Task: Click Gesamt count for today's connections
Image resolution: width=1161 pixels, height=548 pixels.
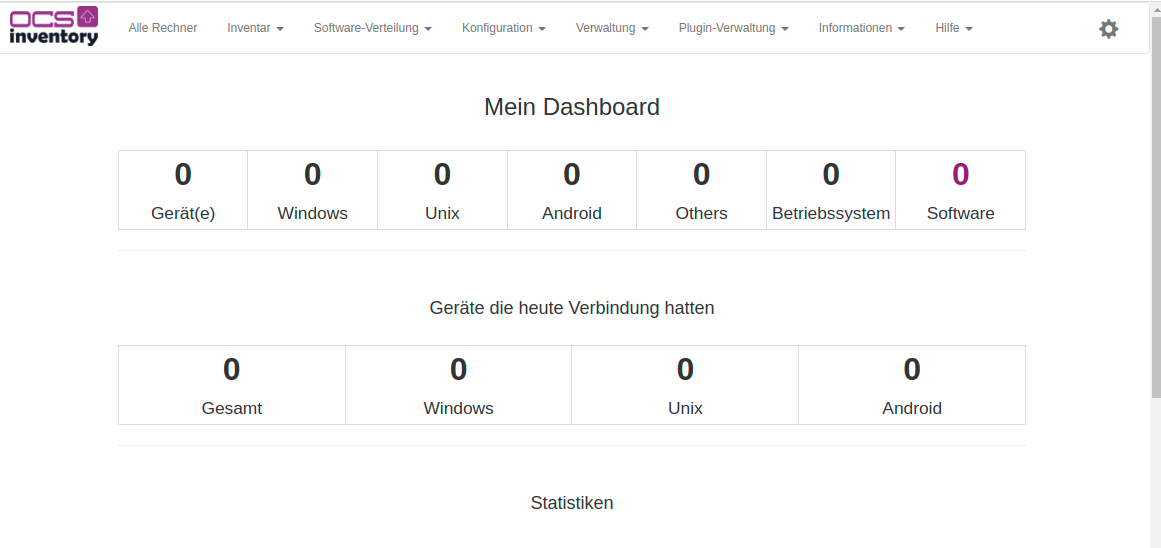Action: pyautogui.click(x=232, y=370)
